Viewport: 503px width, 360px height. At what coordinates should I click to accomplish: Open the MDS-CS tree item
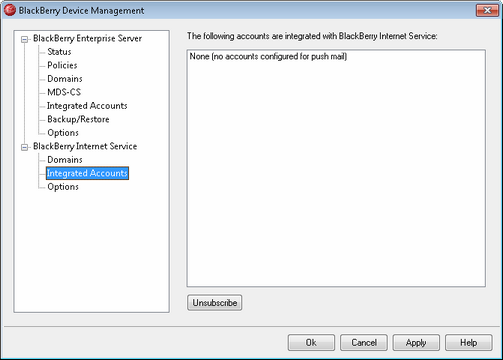pos(64,92)
